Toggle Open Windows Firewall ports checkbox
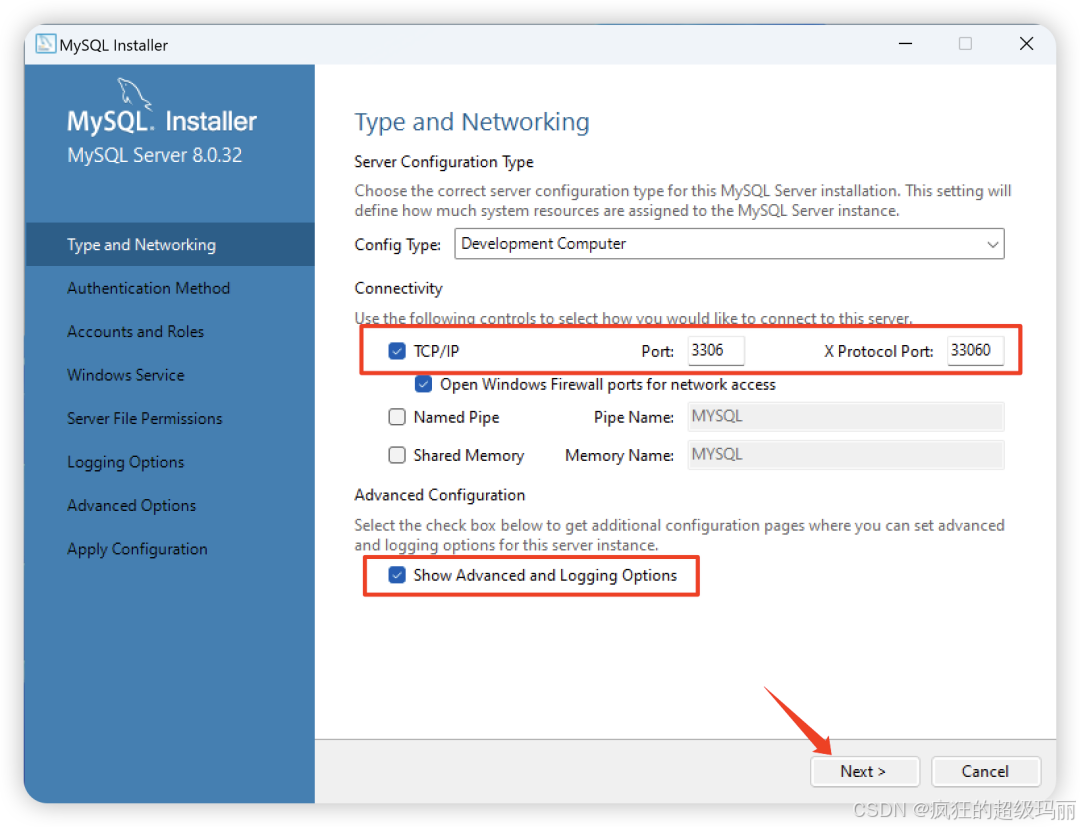 (x=424, y=384)
